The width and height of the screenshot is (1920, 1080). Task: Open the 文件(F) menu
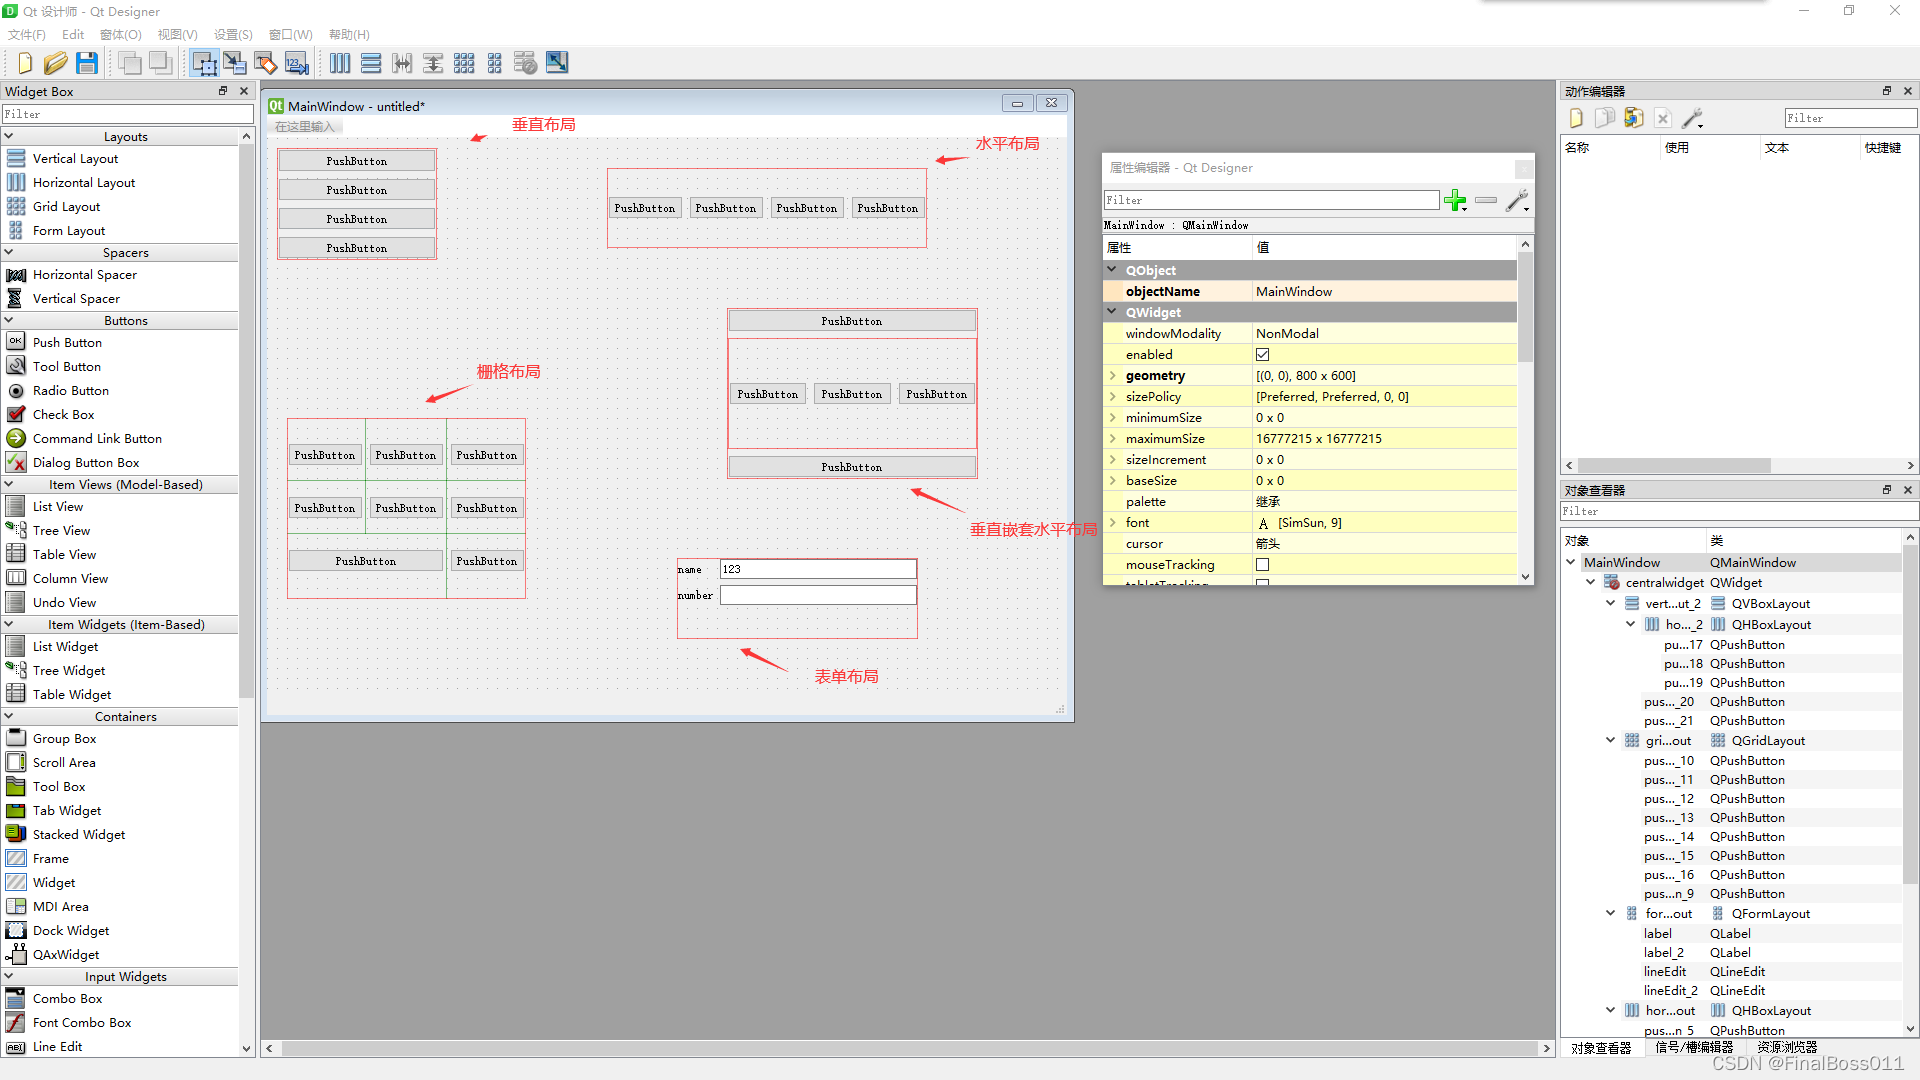click(27, 34)
